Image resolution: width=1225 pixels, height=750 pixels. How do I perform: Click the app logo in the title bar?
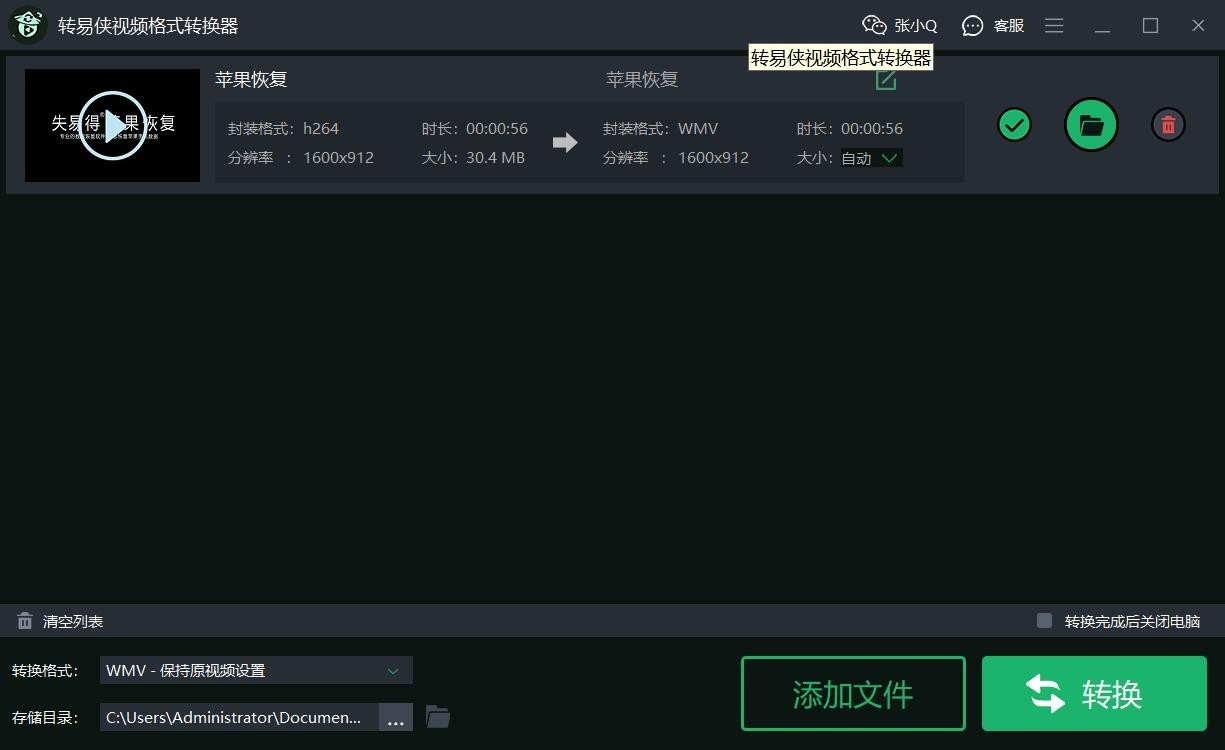pos(27,25)
